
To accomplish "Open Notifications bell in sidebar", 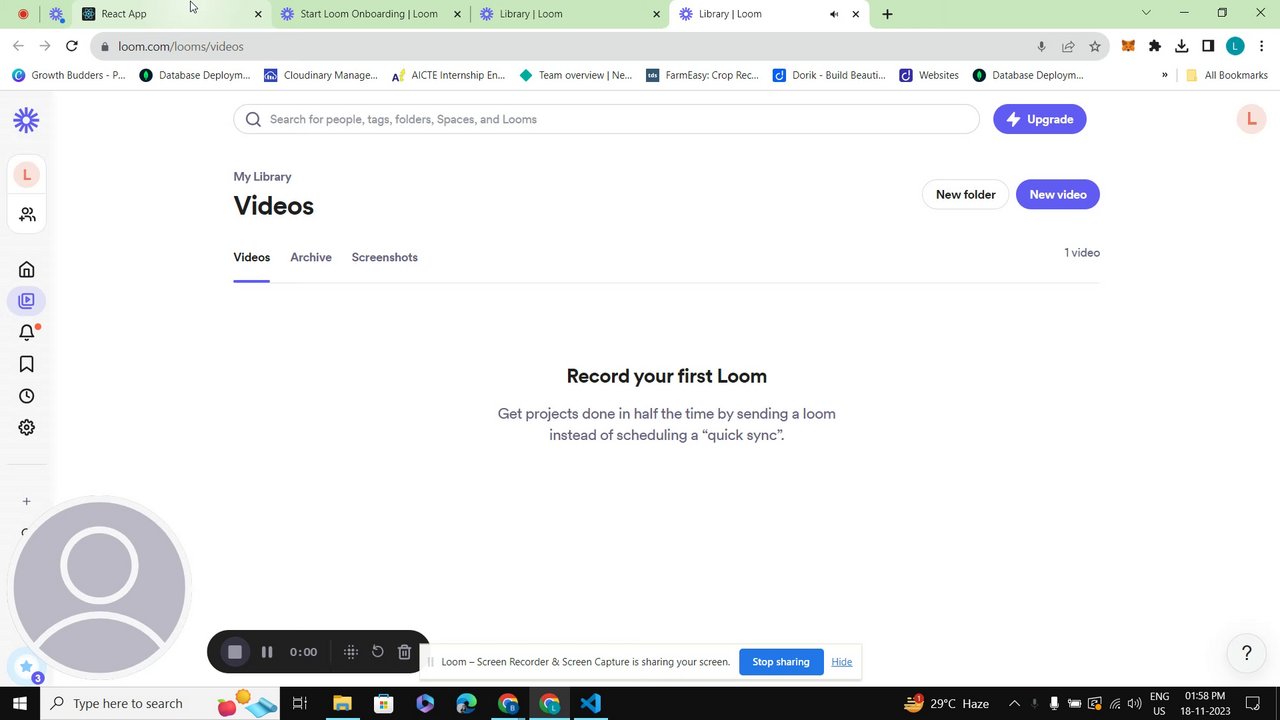I will 27,333.
